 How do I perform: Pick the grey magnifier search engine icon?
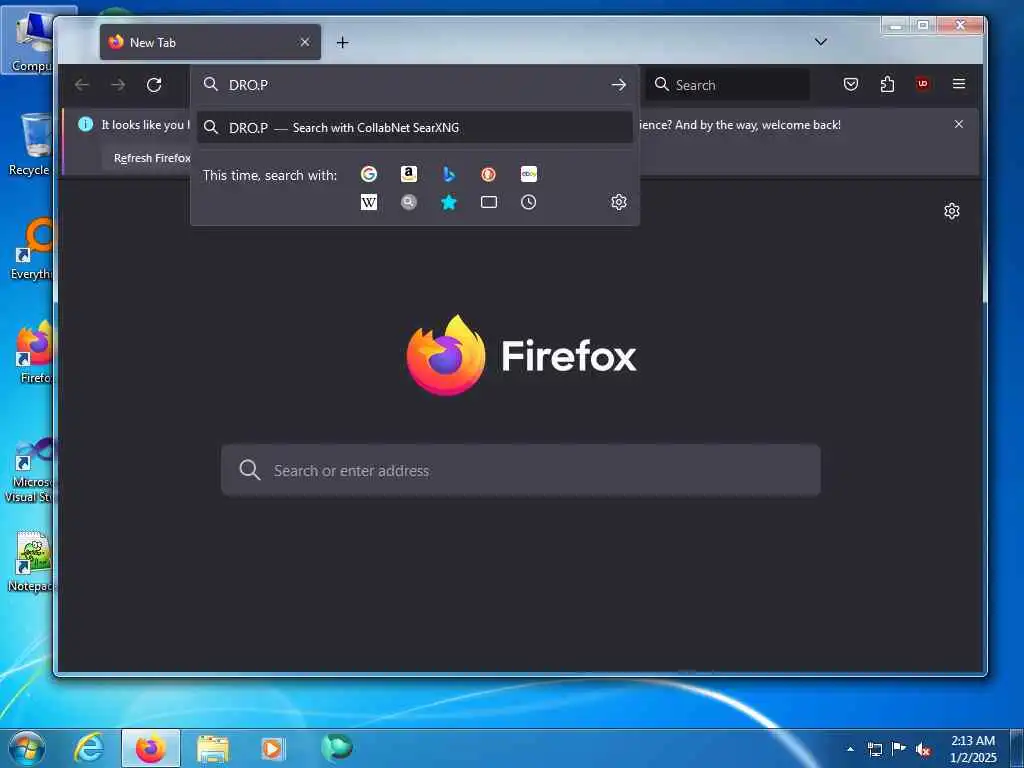point(409,202)
